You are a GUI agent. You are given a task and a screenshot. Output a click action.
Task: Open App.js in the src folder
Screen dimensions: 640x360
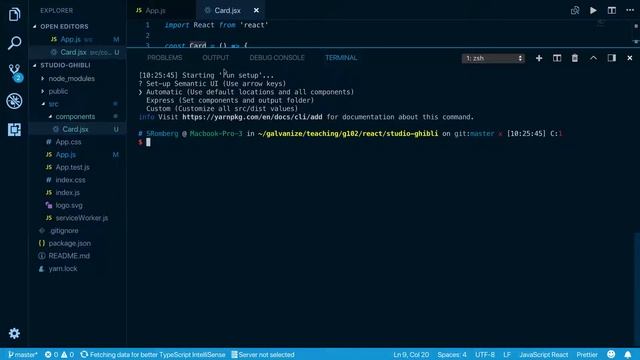point(66,154)
